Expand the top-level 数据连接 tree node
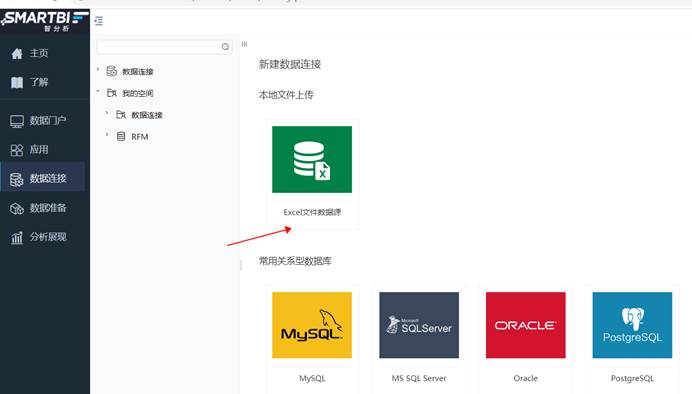The width and height of the screenshot is (692, 394). pos(98,69)
